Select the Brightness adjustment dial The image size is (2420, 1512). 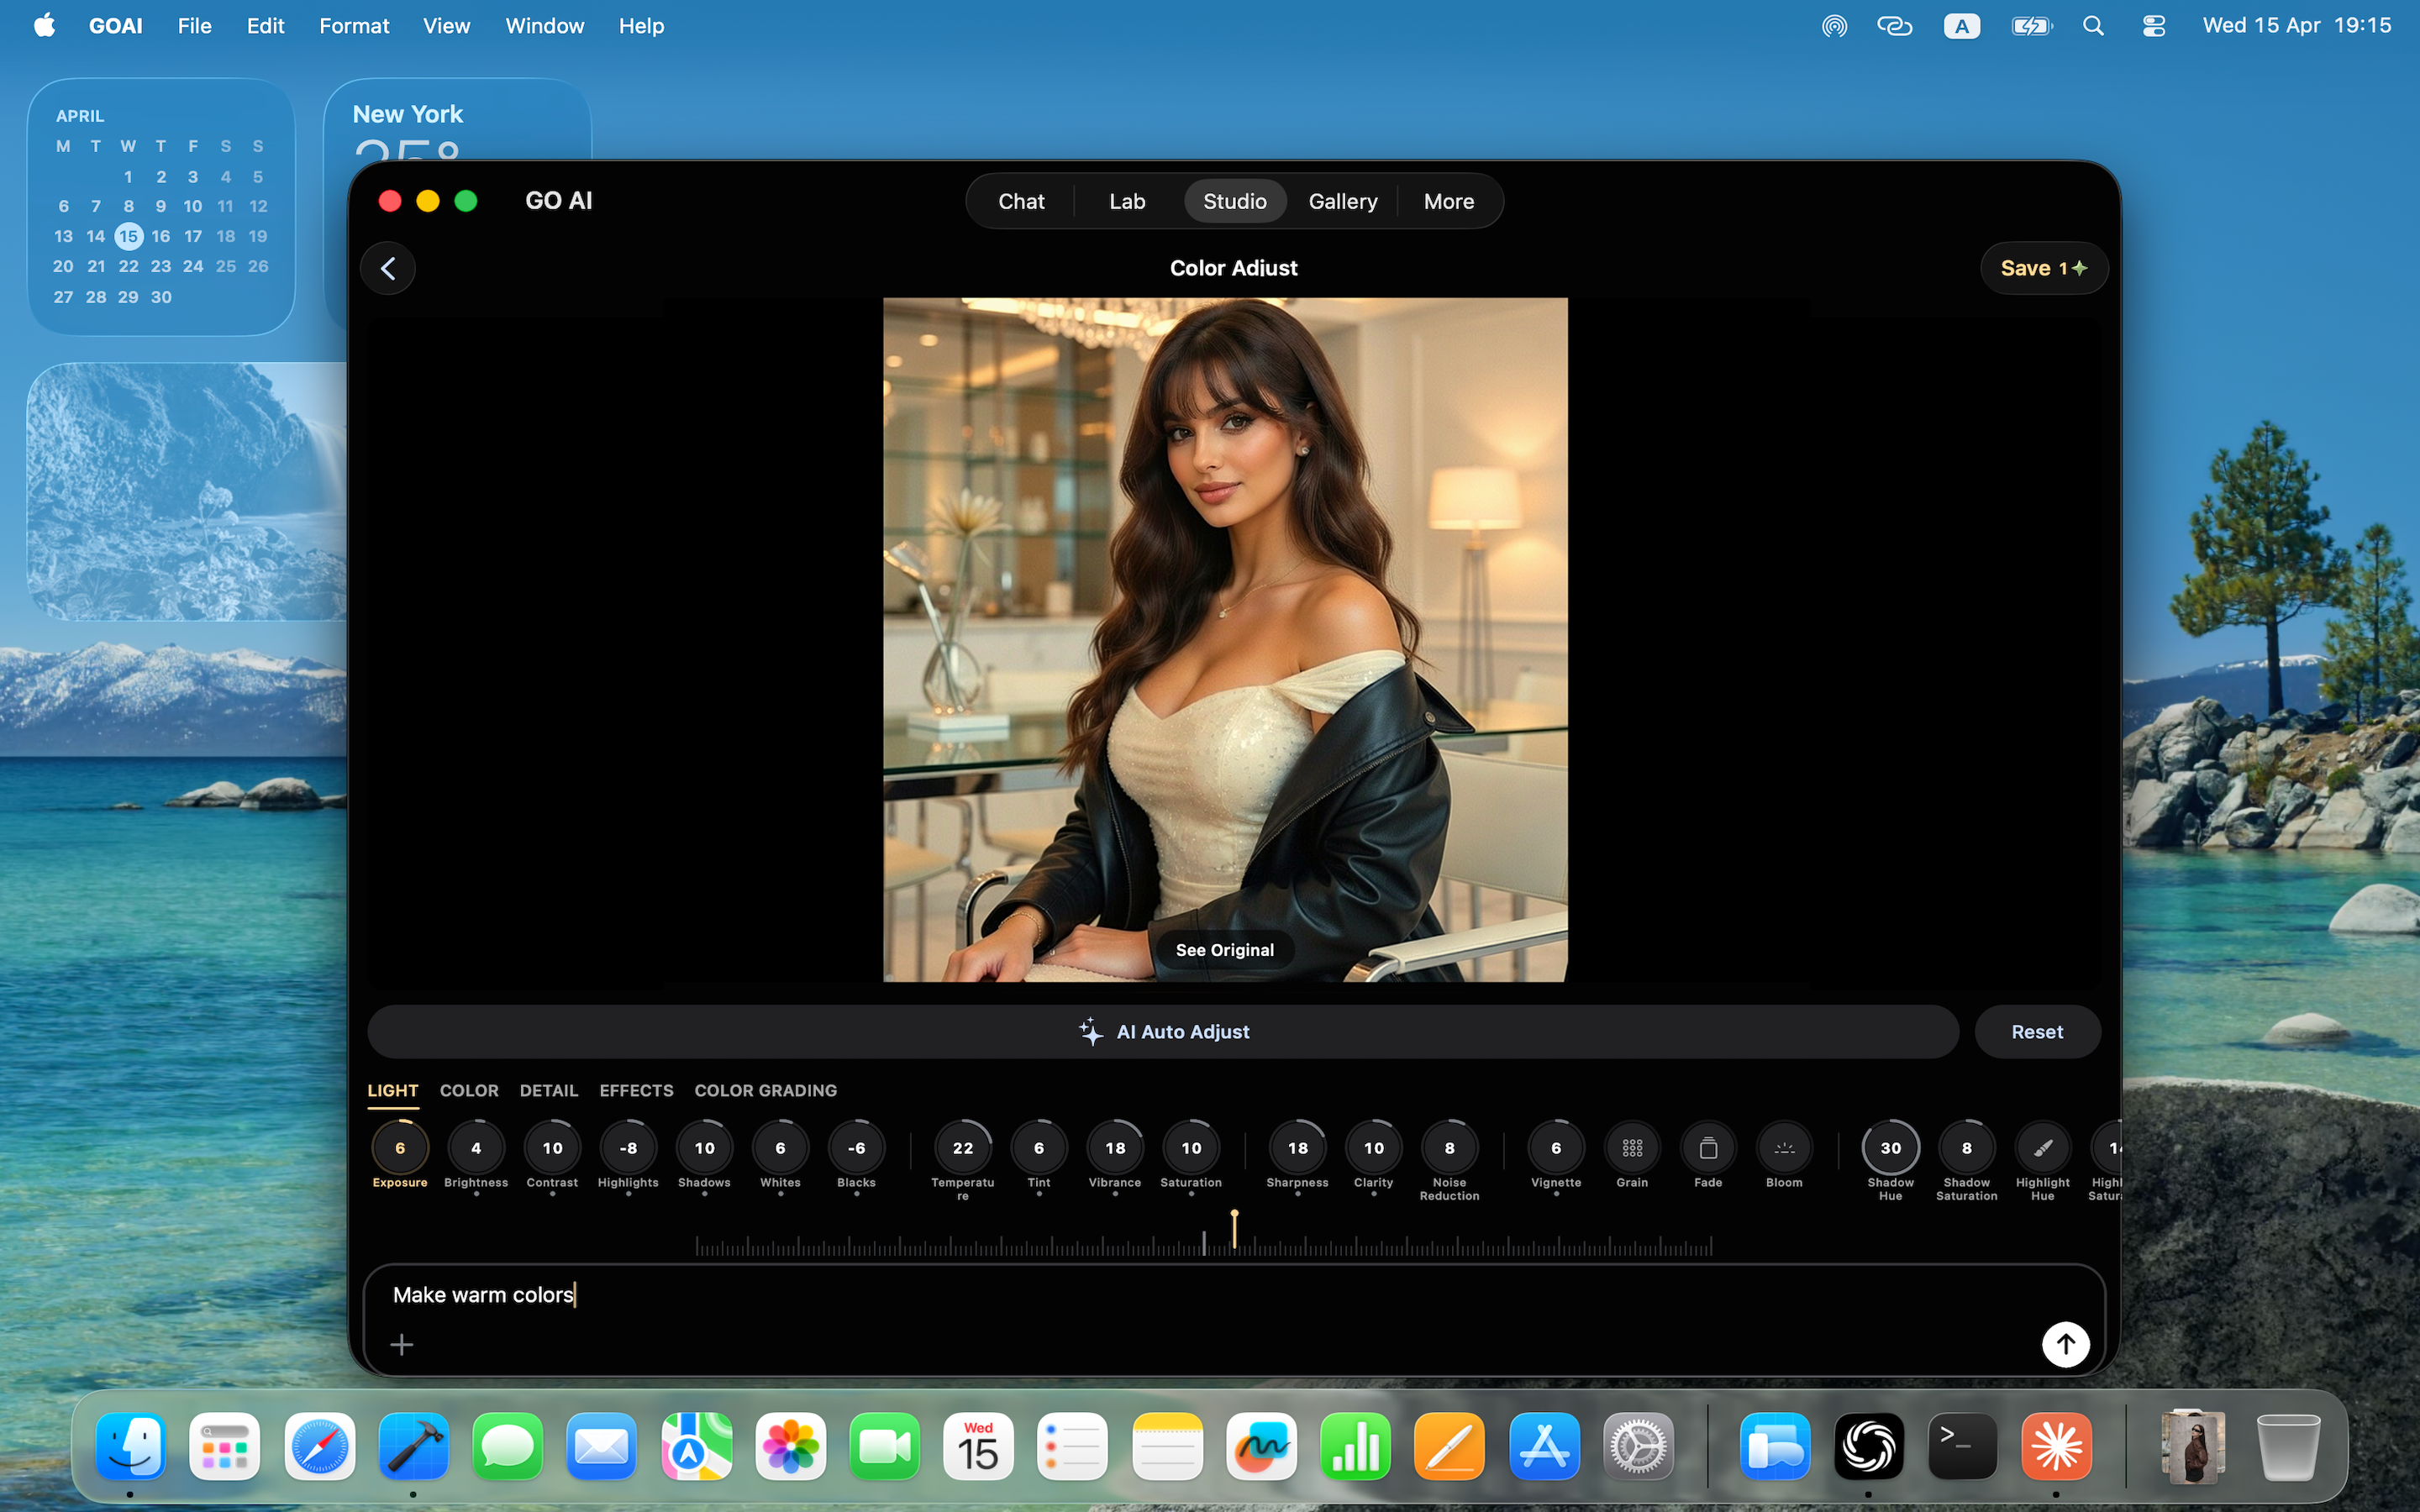(x=476, y=1148)
